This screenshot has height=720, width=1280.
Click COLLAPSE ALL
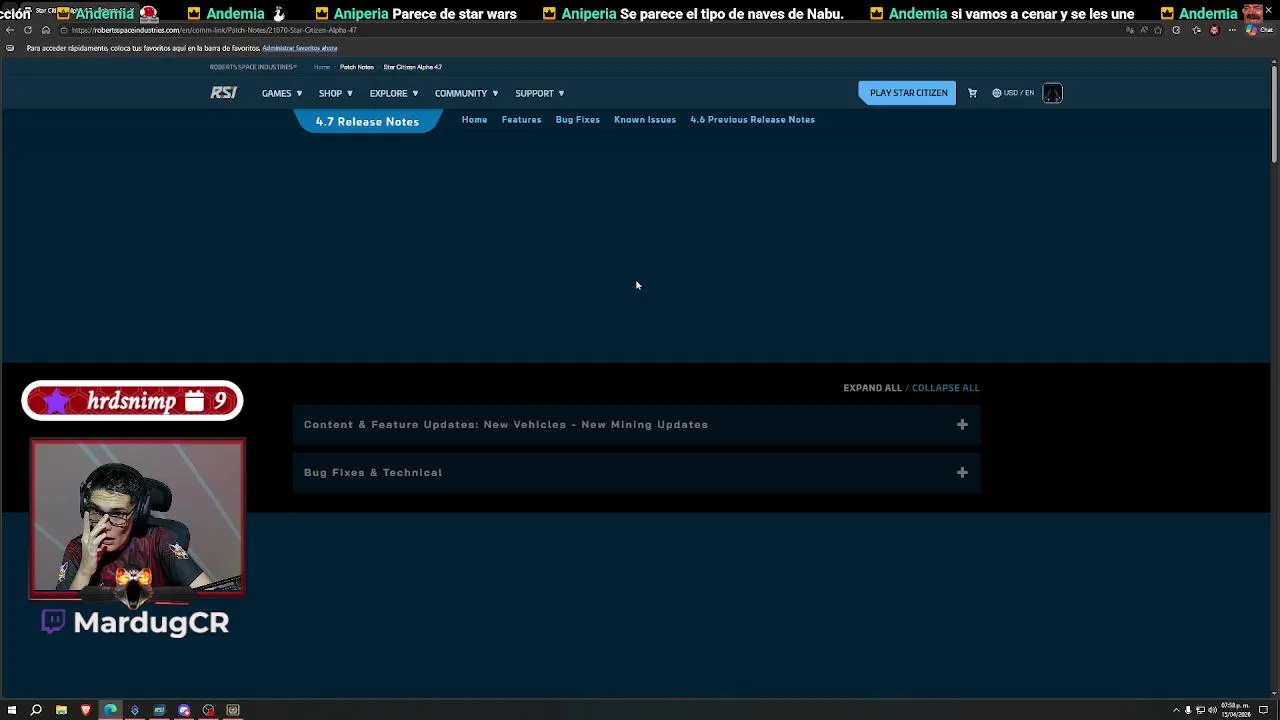(945, 388)
